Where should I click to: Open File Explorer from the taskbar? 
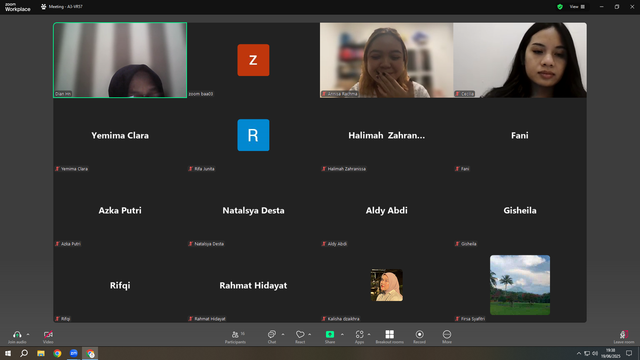(41, 353)
